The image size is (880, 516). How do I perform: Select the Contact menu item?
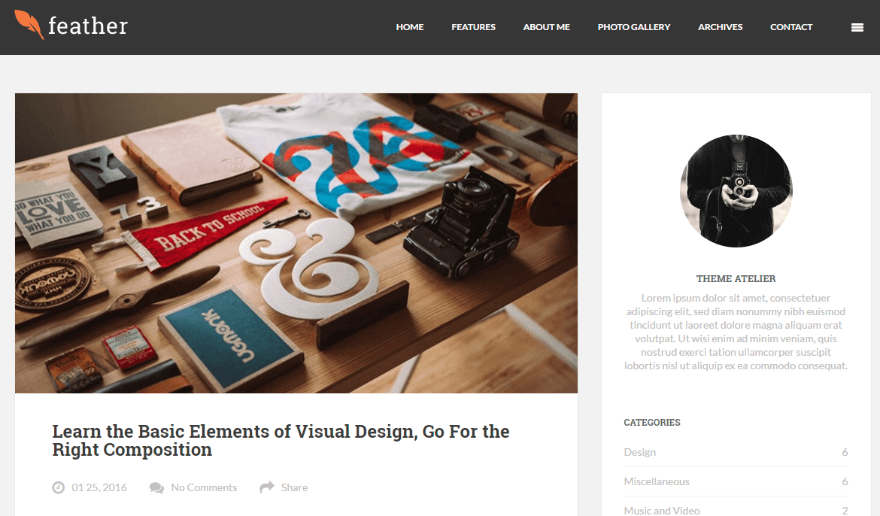click(x=791, y=27)
